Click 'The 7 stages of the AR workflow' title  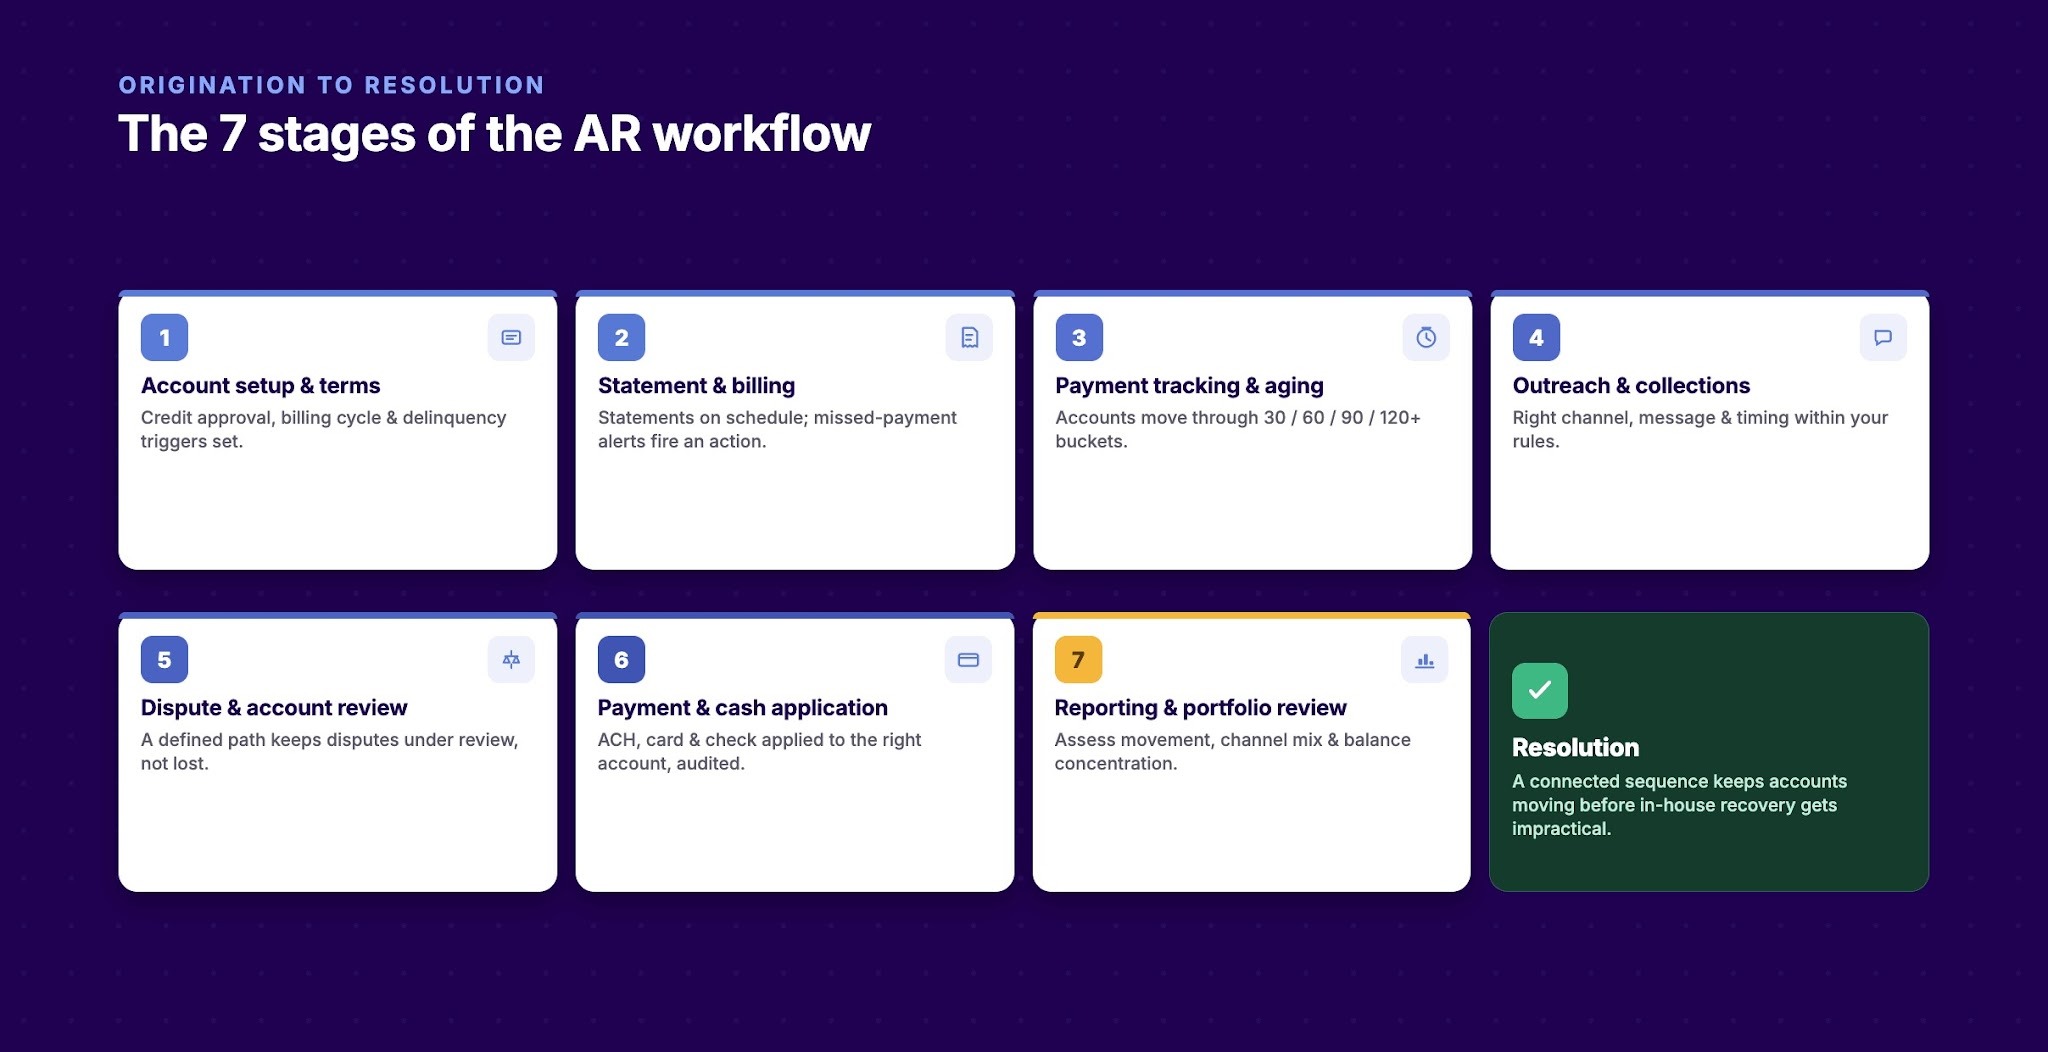click(x=494, y=134)
